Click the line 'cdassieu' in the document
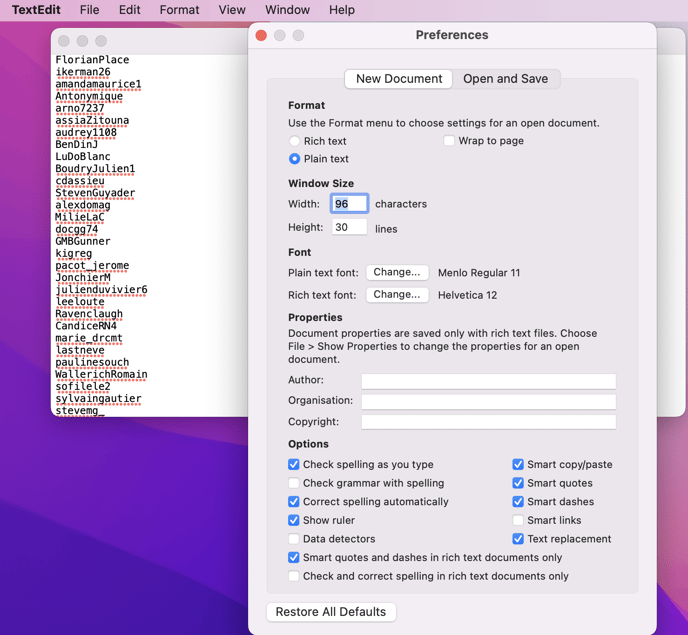The width and height of the screenshot is (688, 635). tap(80, 181)
